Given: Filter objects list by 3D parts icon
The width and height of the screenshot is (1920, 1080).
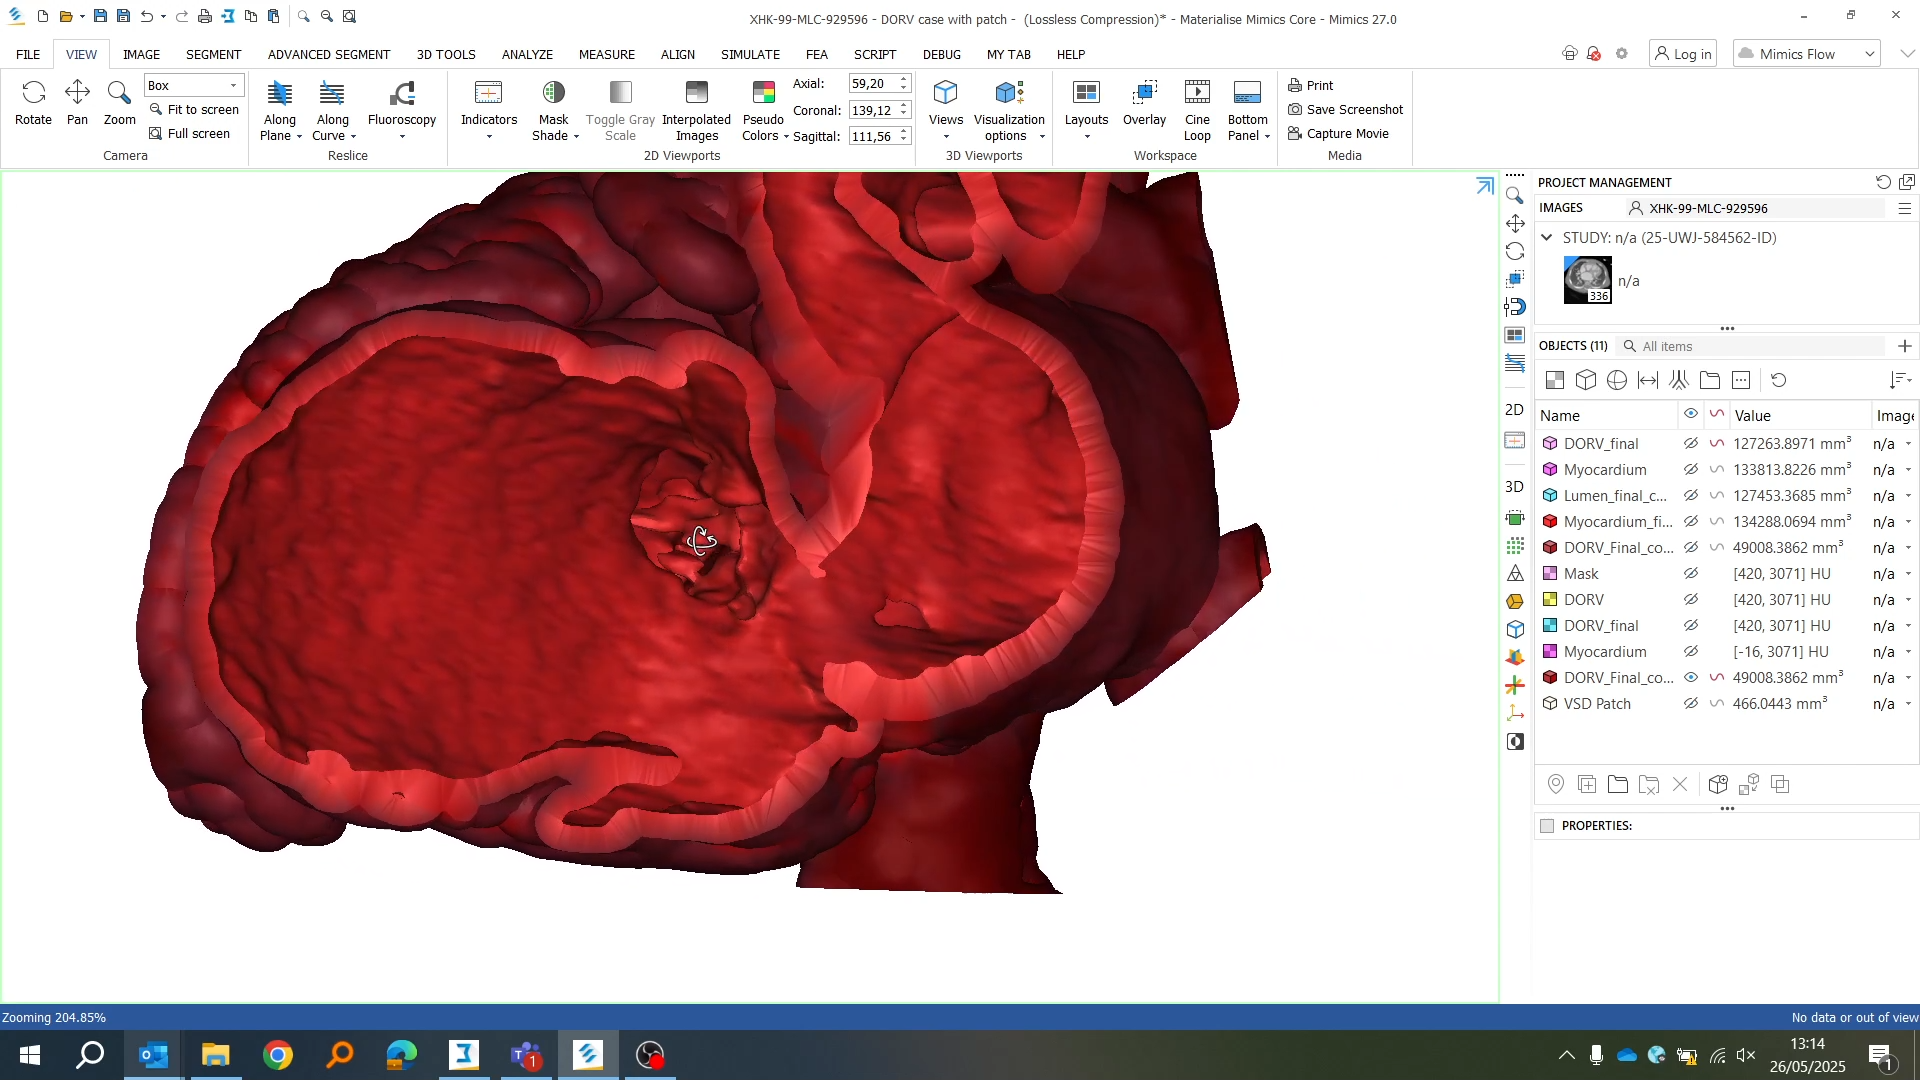Looking at the screenshot, I should coord(1585,380).
